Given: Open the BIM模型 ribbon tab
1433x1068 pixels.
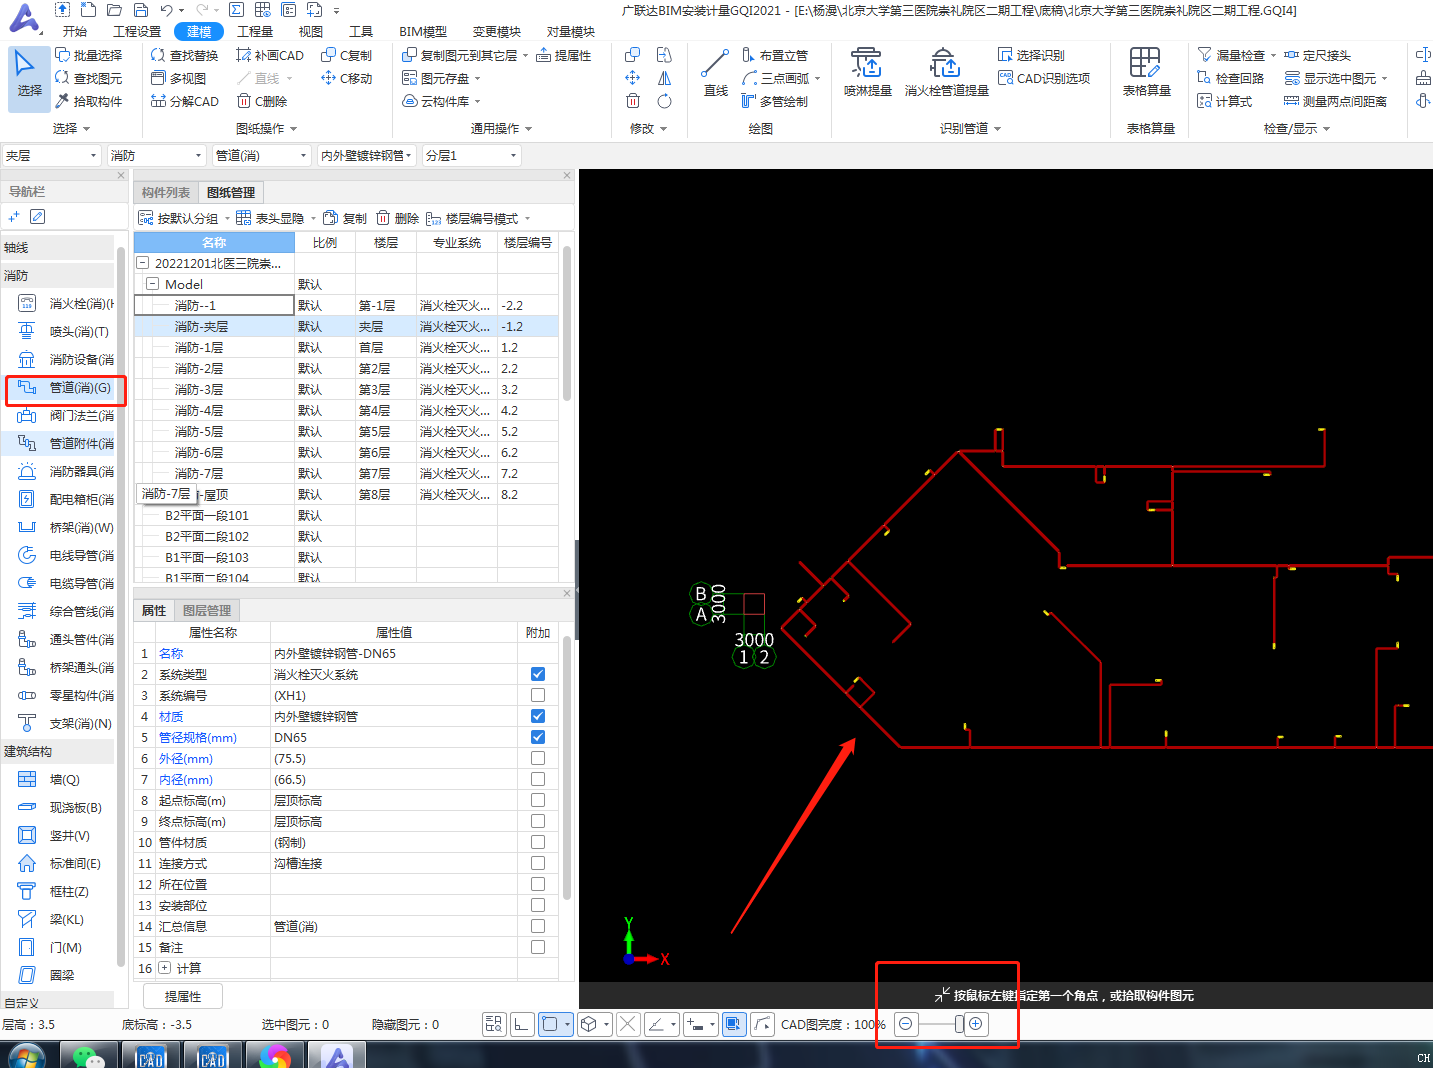Looking at the screenshot, I should (423, 31).
